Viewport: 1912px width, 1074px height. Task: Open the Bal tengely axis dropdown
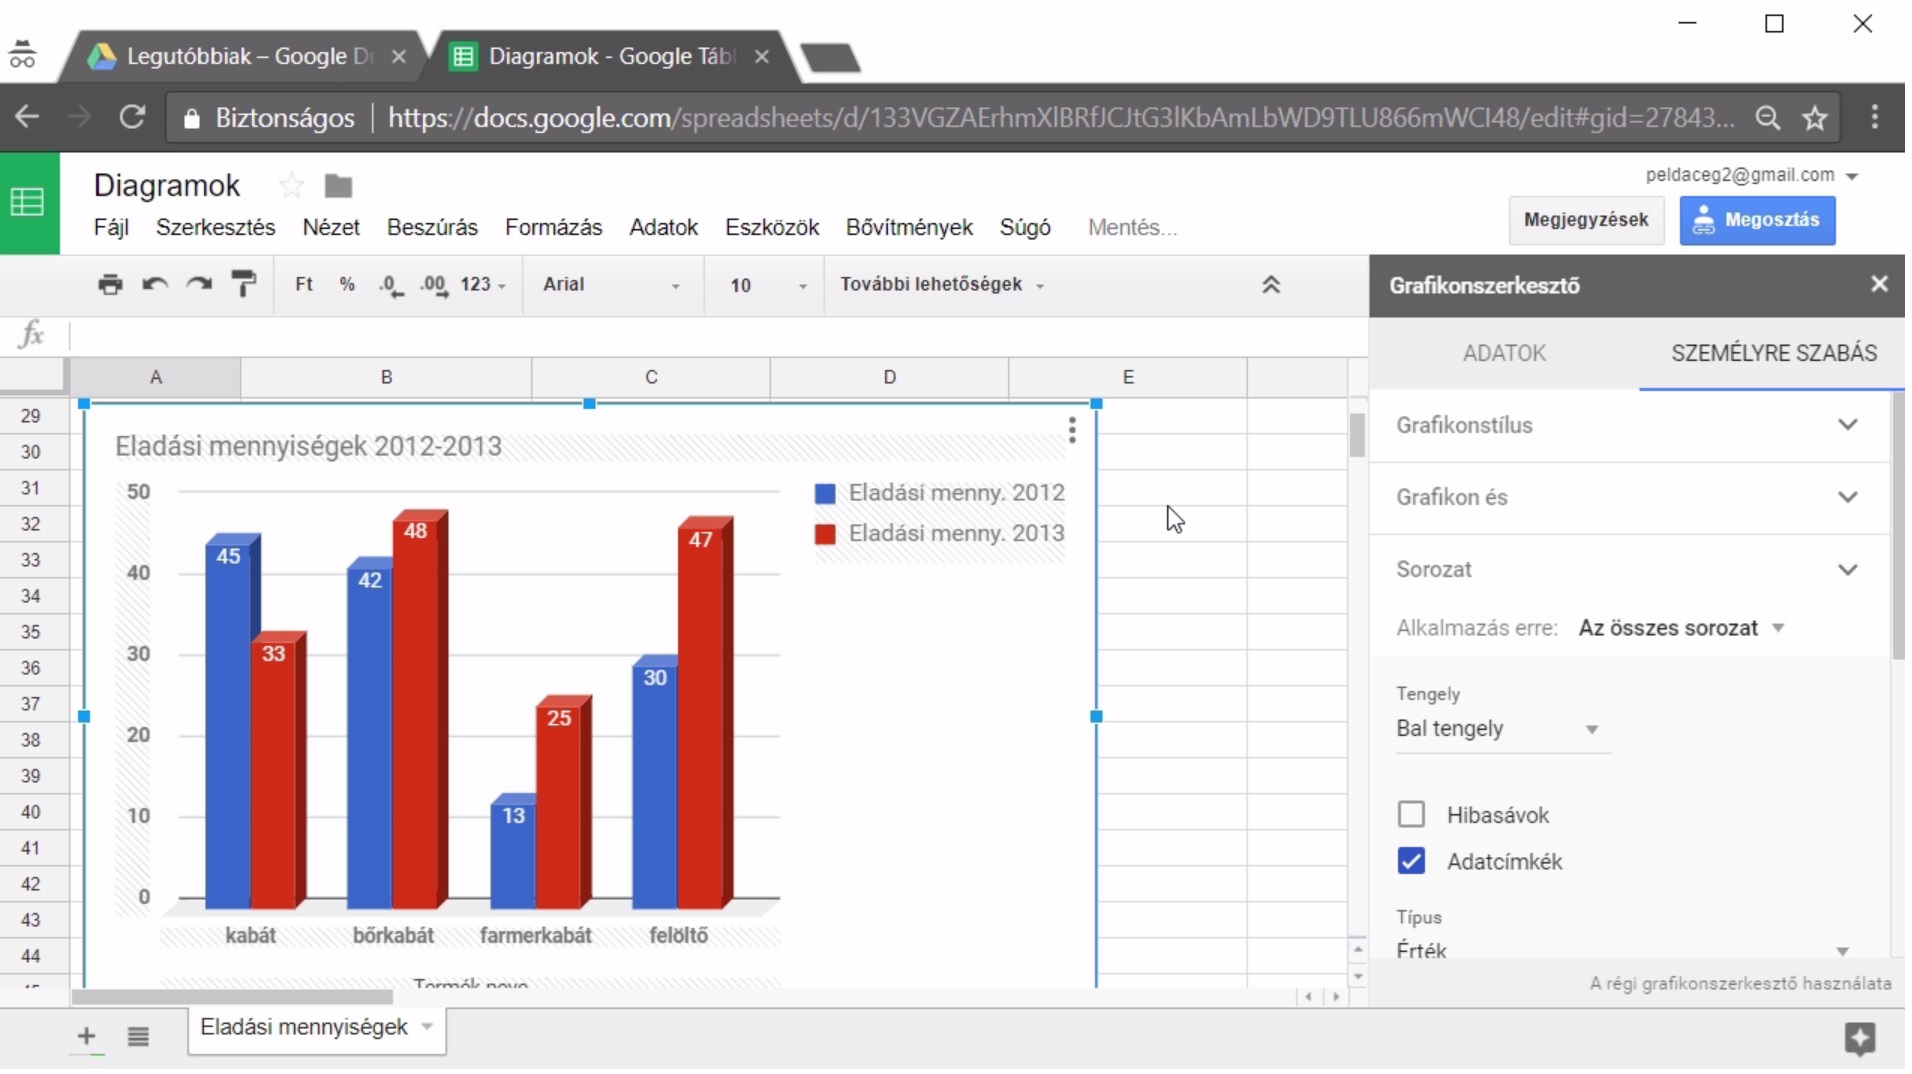(x=1502, y=731)
